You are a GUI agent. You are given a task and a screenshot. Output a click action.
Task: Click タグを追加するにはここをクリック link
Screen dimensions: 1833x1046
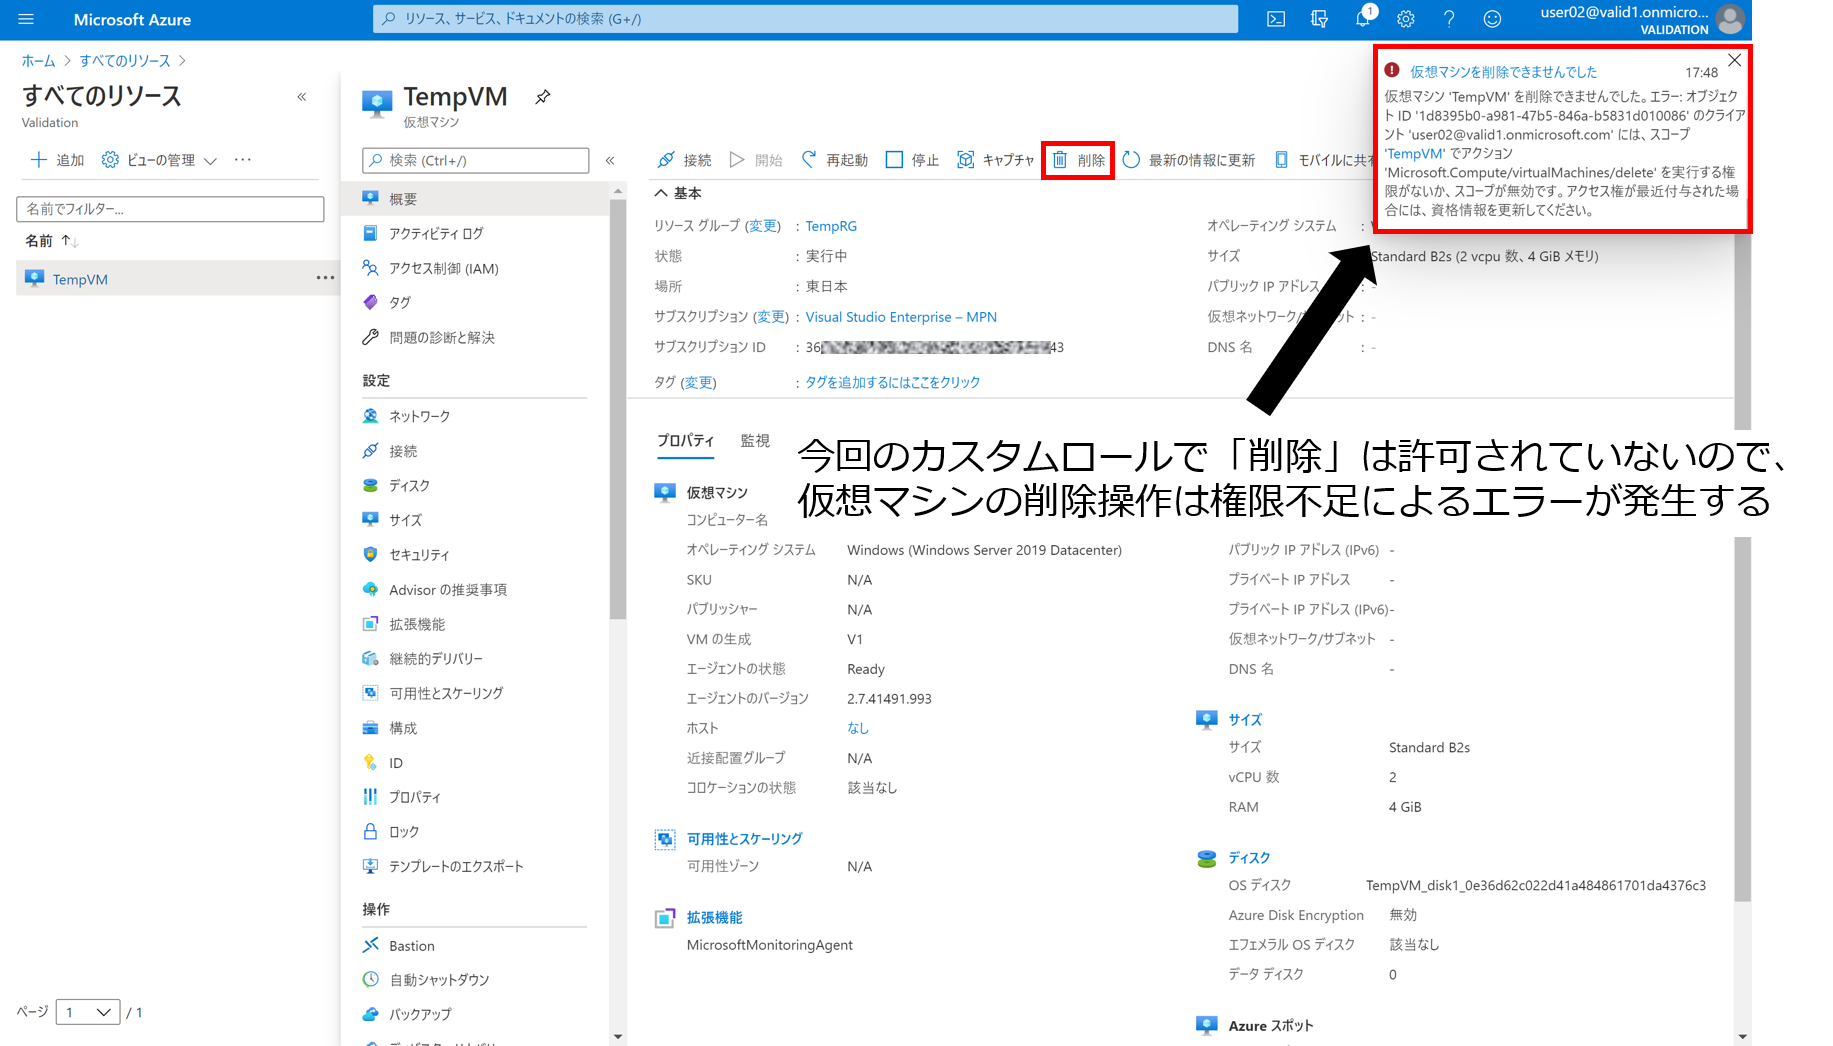click(x=893, y=382)
